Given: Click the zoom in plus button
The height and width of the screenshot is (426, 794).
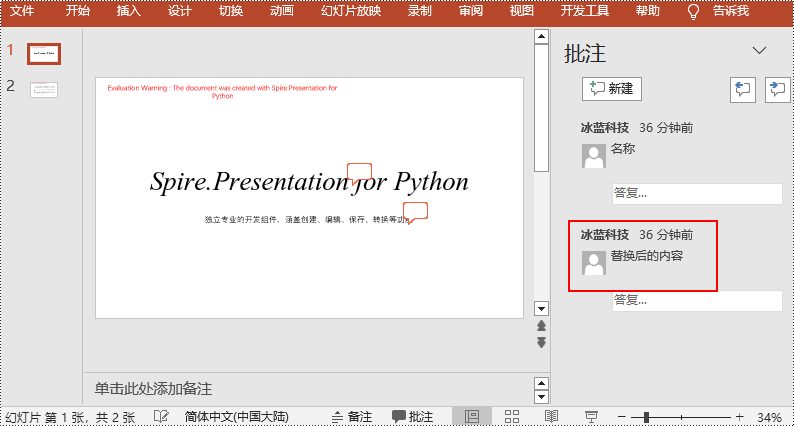Looking at the screenshot, I should tap(740, 417).
